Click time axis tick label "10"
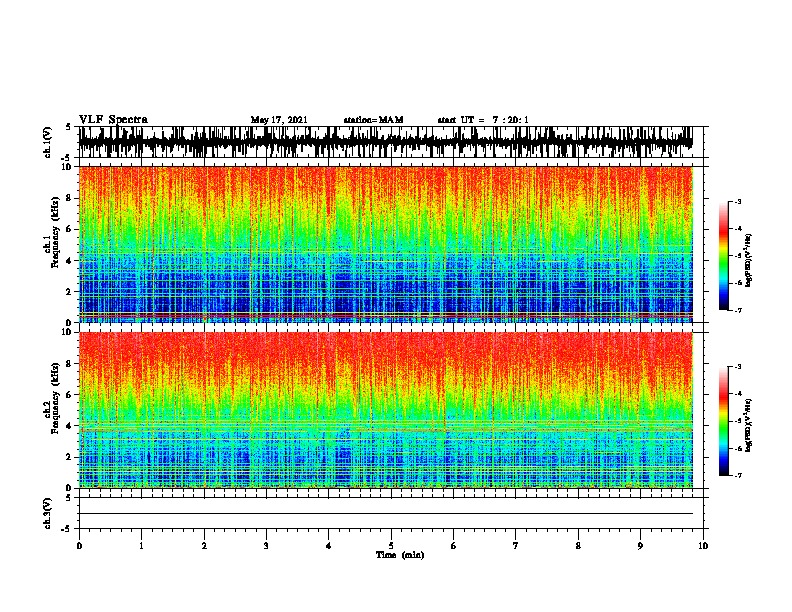Image resolution: width=792 pixels, height=612 pixels. (703, 546)
